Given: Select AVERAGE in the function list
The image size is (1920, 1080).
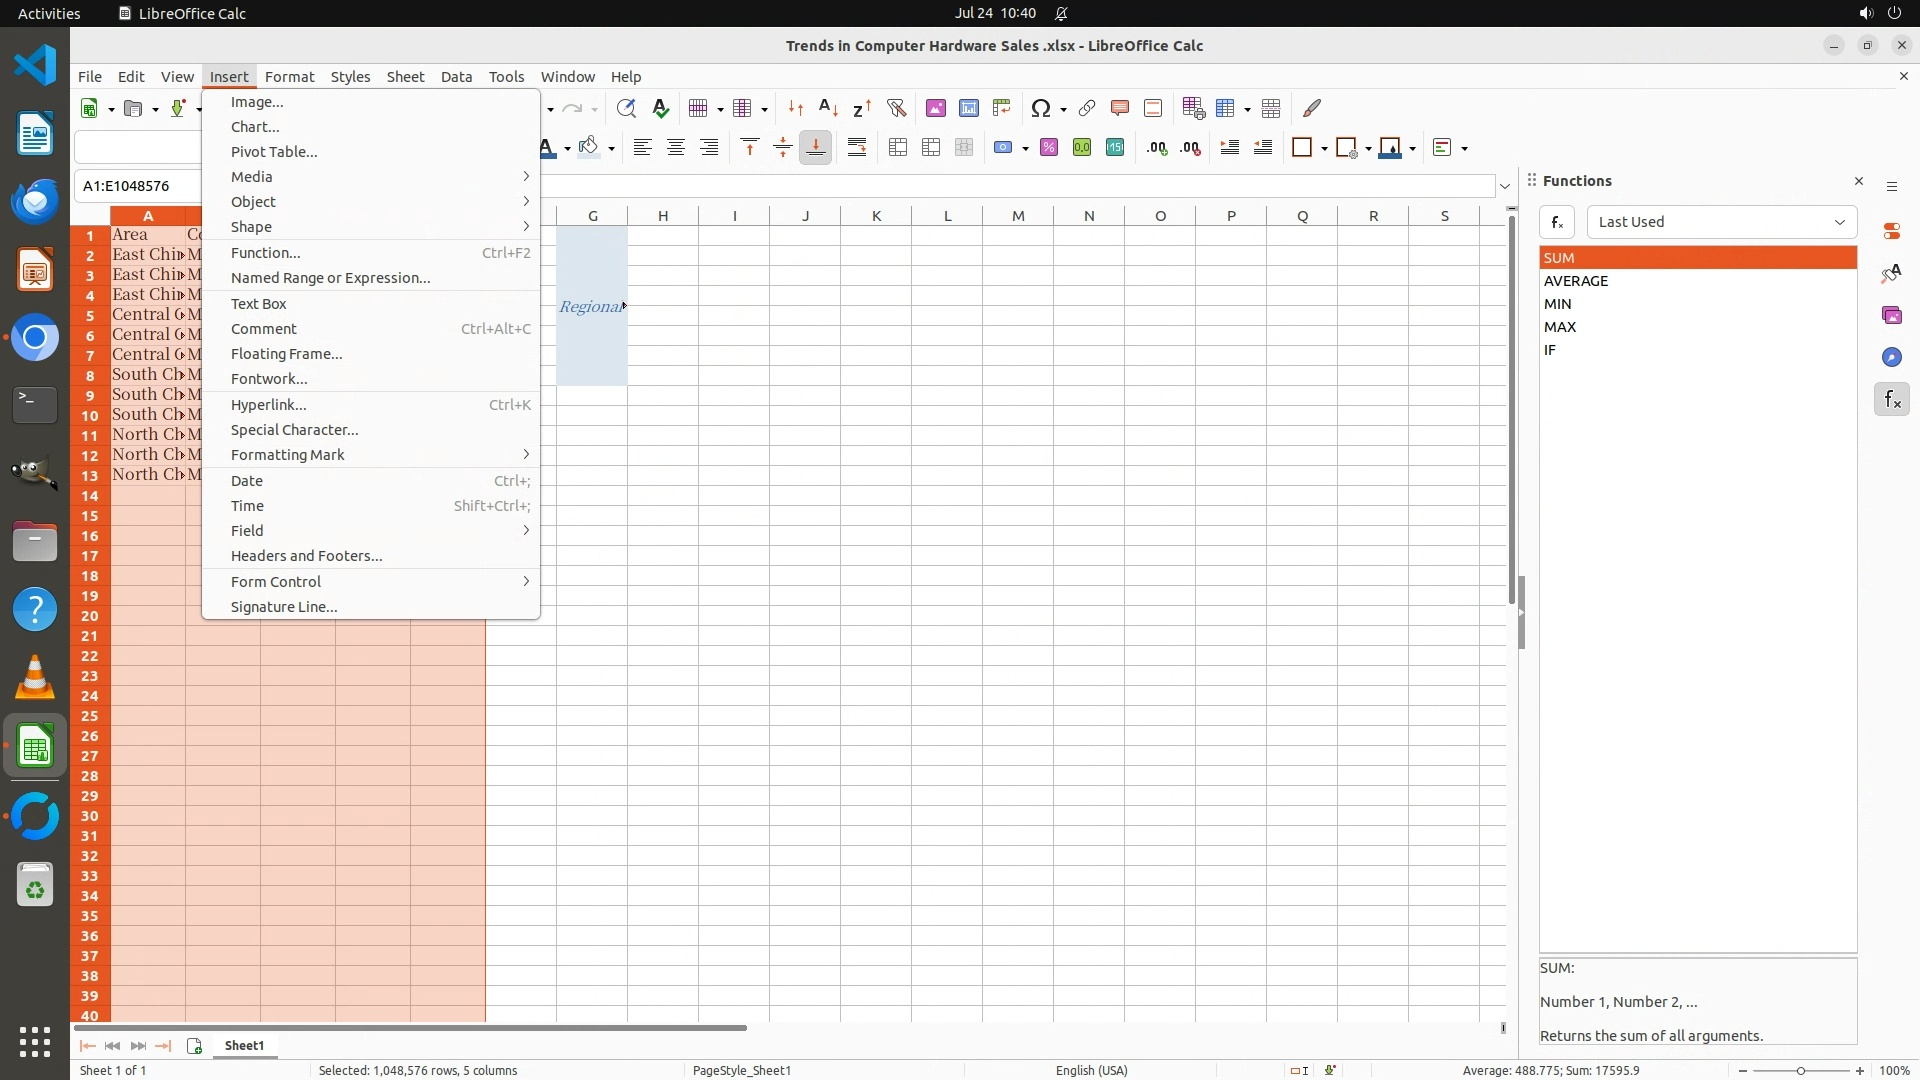Looking at the screenshot, I should (x=1576, y=281).
